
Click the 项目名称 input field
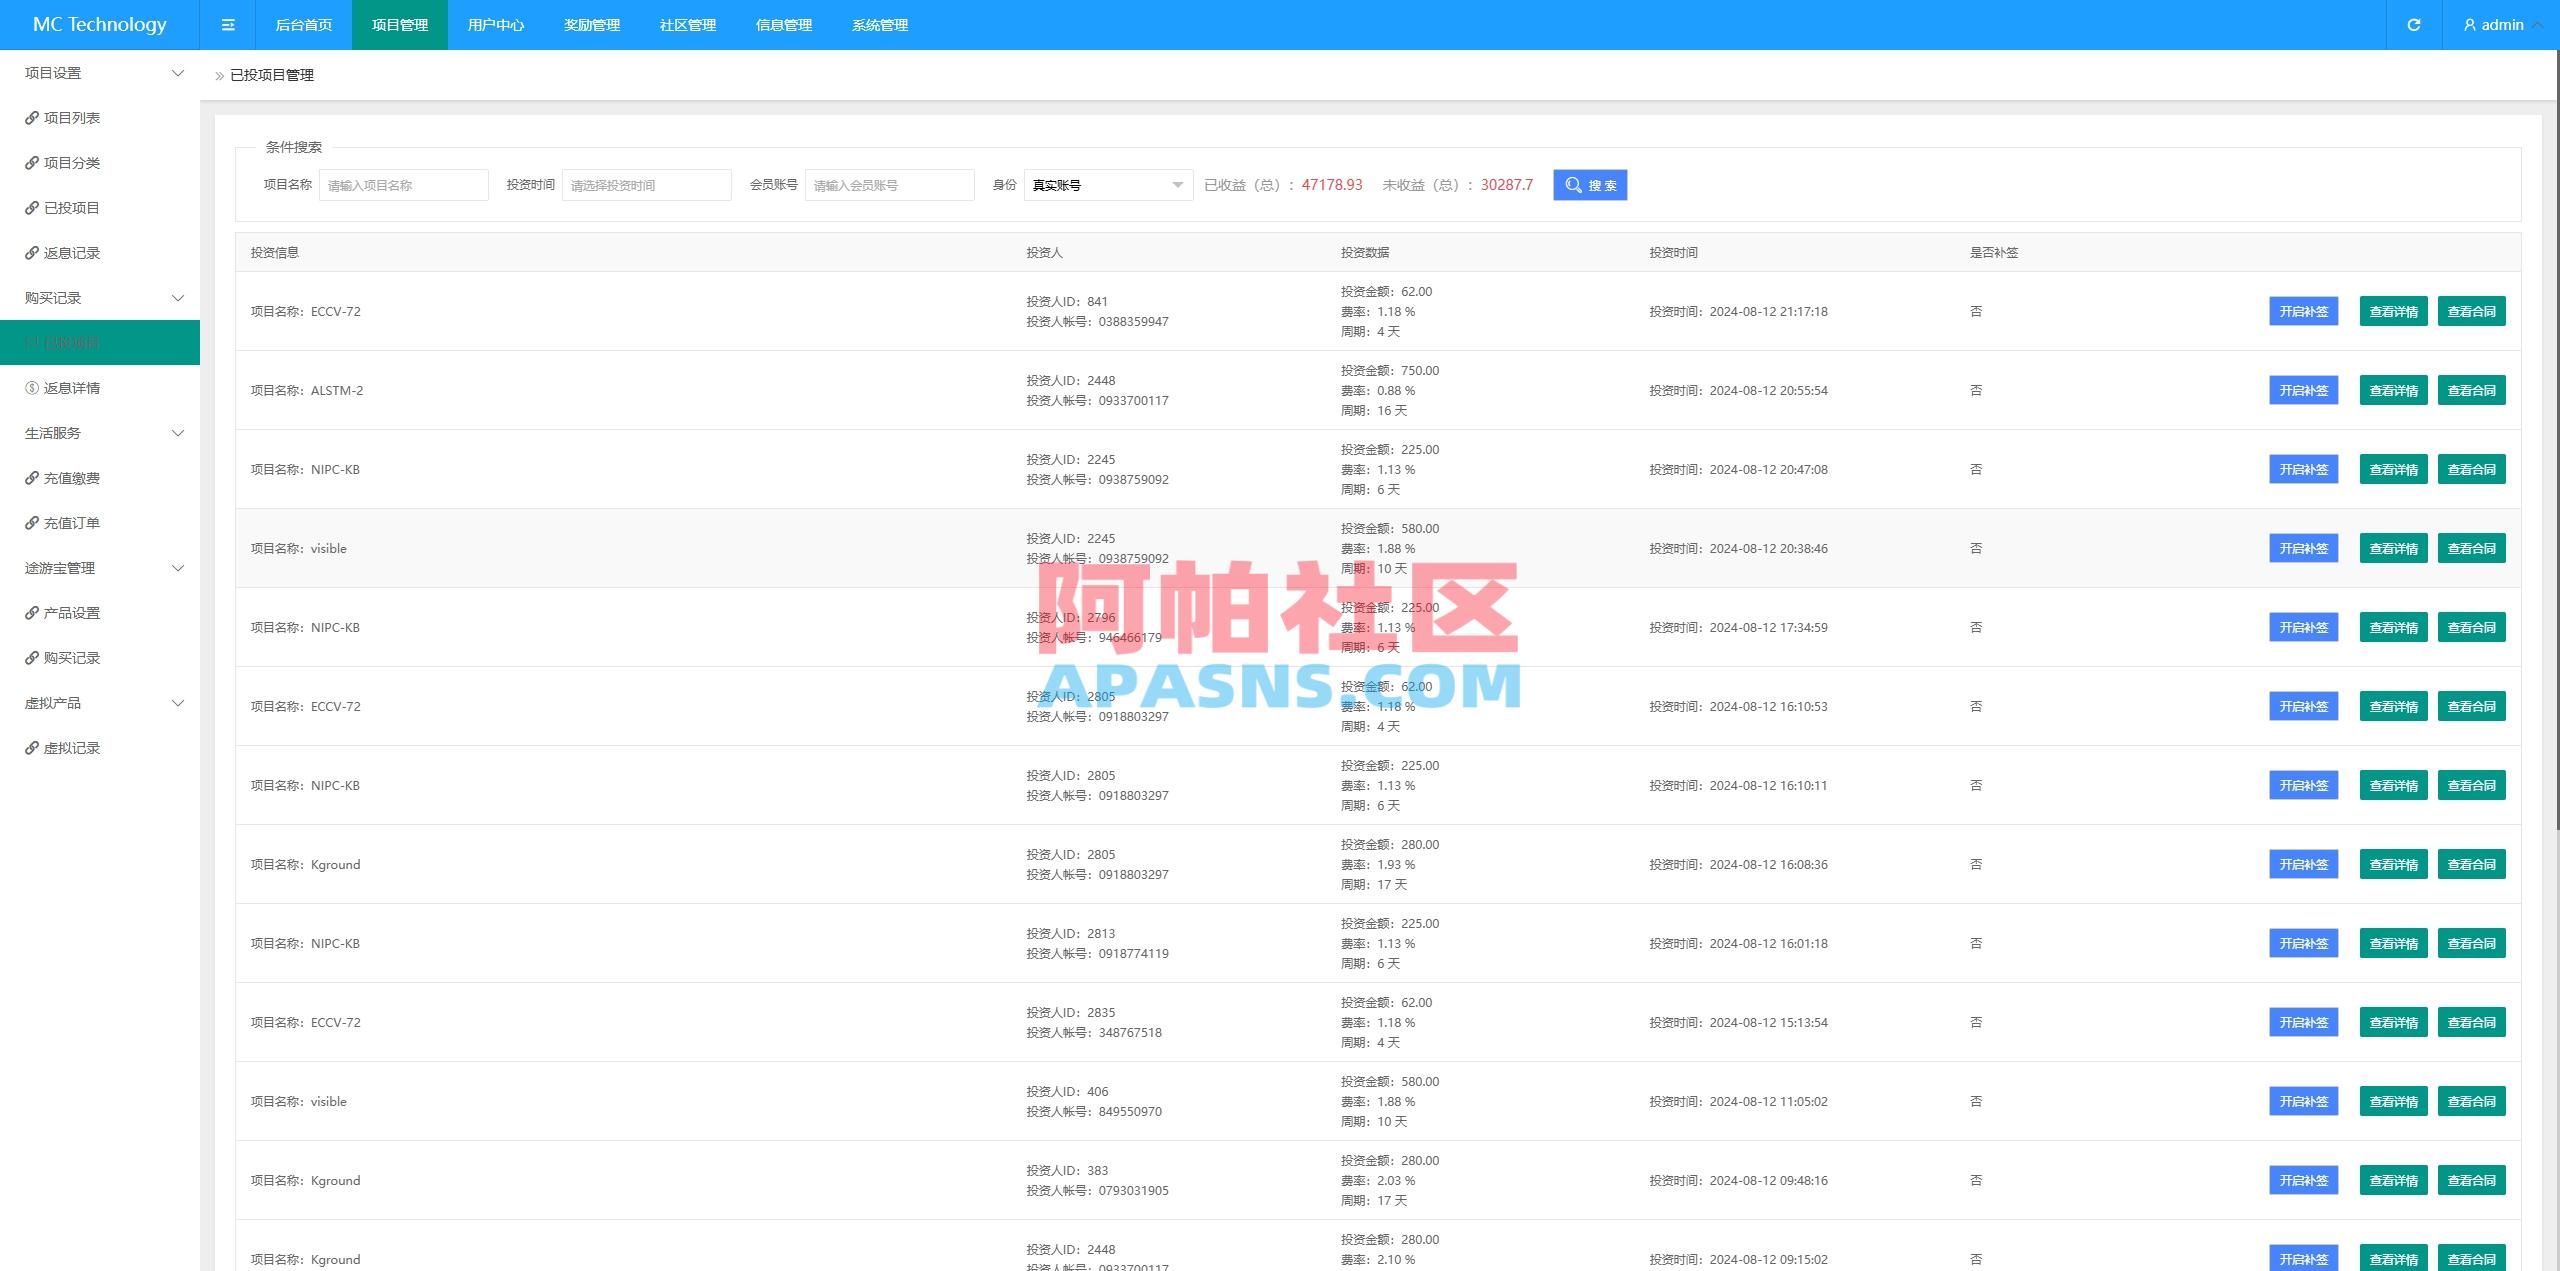[x=403, y=185]
